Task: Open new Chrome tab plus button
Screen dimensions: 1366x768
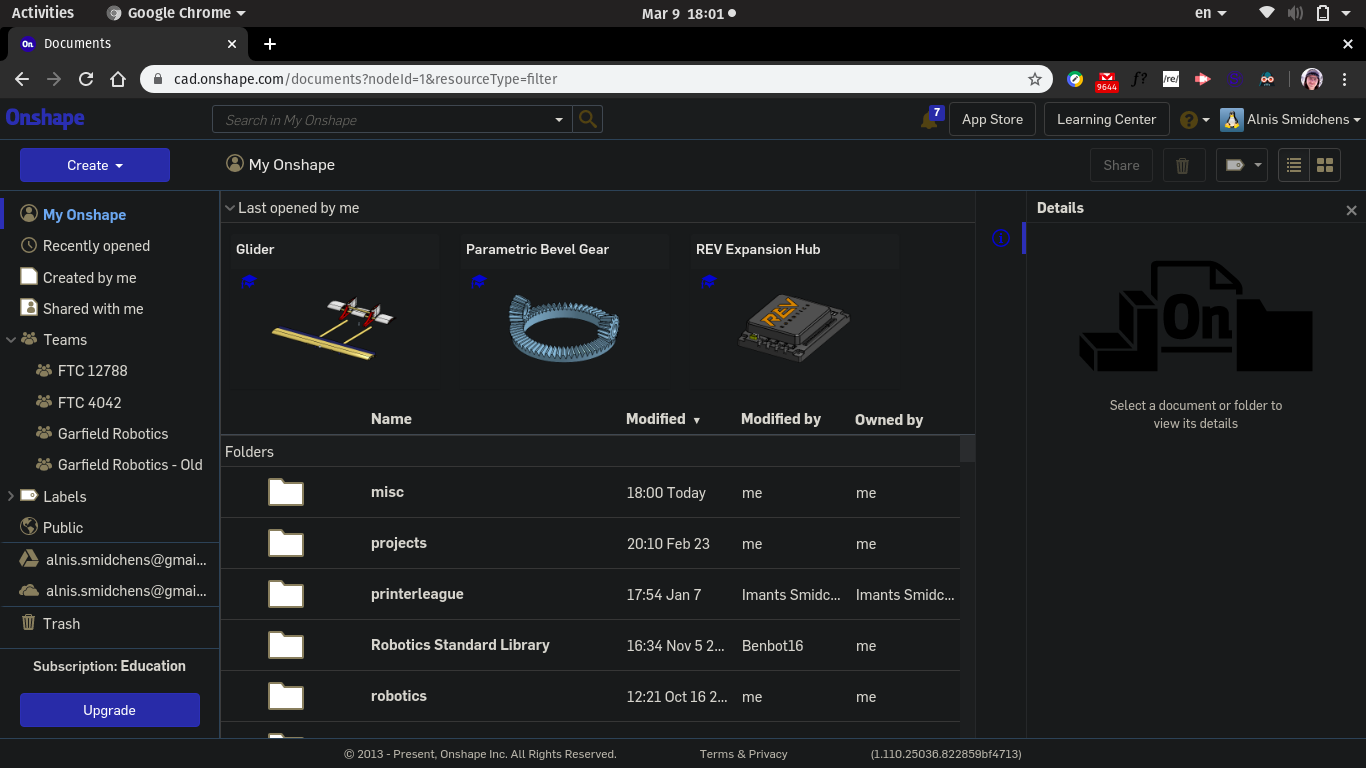Action: click(x=270, y=44)
